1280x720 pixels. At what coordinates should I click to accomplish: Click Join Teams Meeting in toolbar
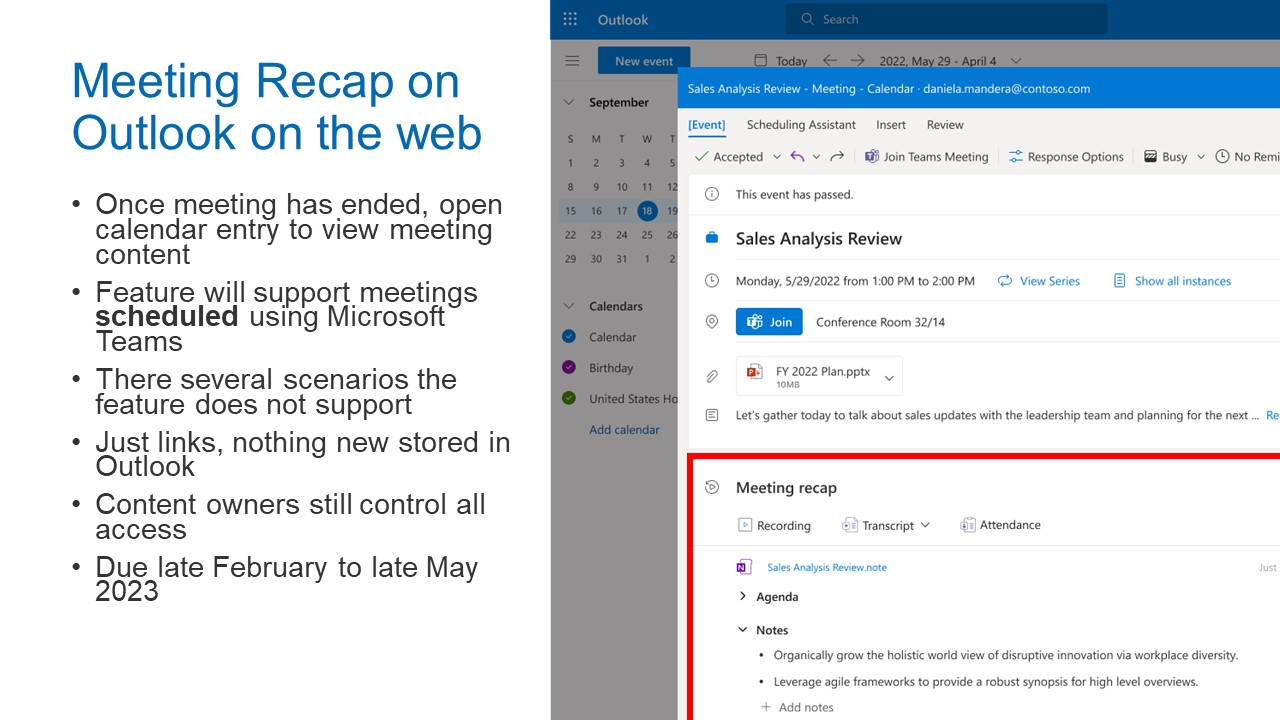[926, 157]
